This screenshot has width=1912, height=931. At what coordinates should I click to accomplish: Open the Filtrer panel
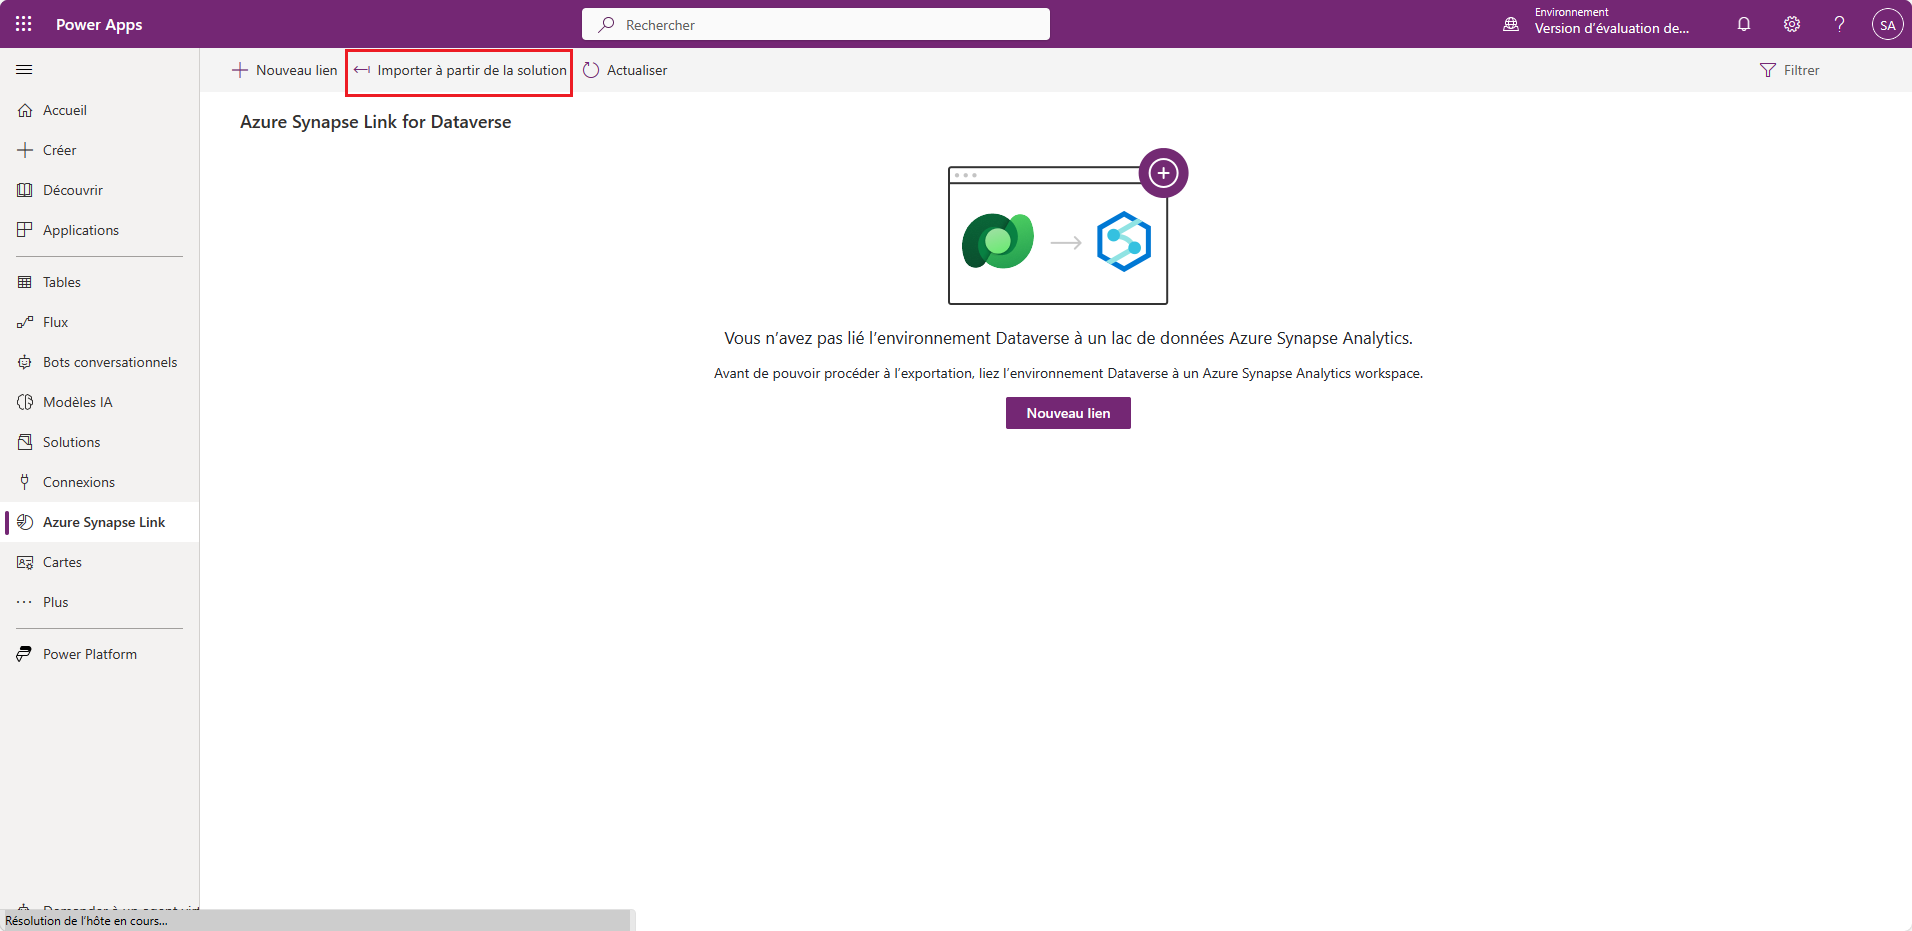[1790, 70]
